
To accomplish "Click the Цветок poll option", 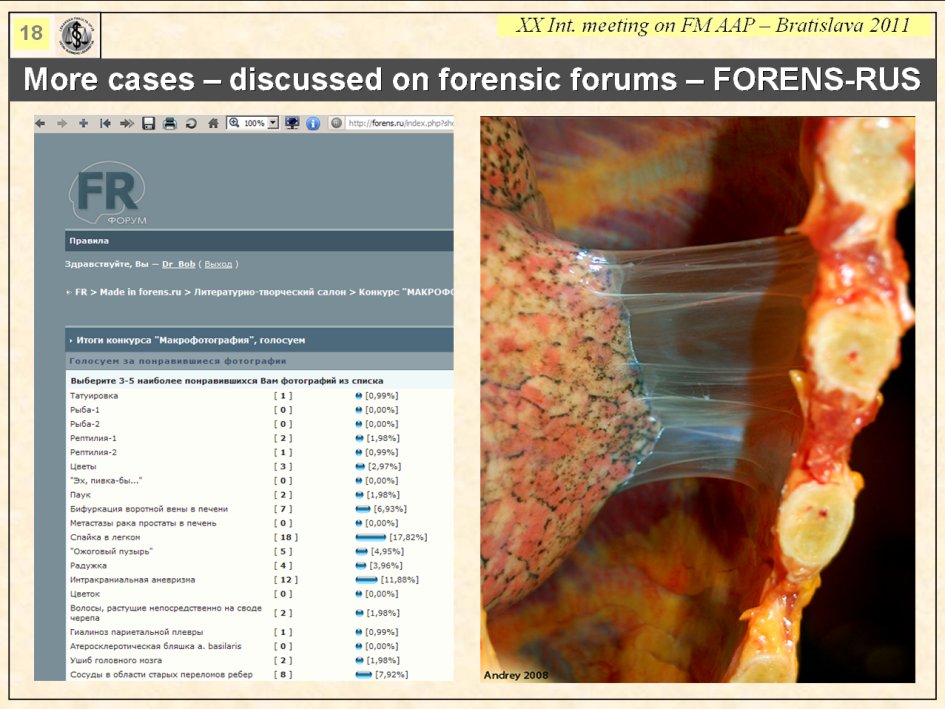I will pyautogui.click(x=84, y=594).
